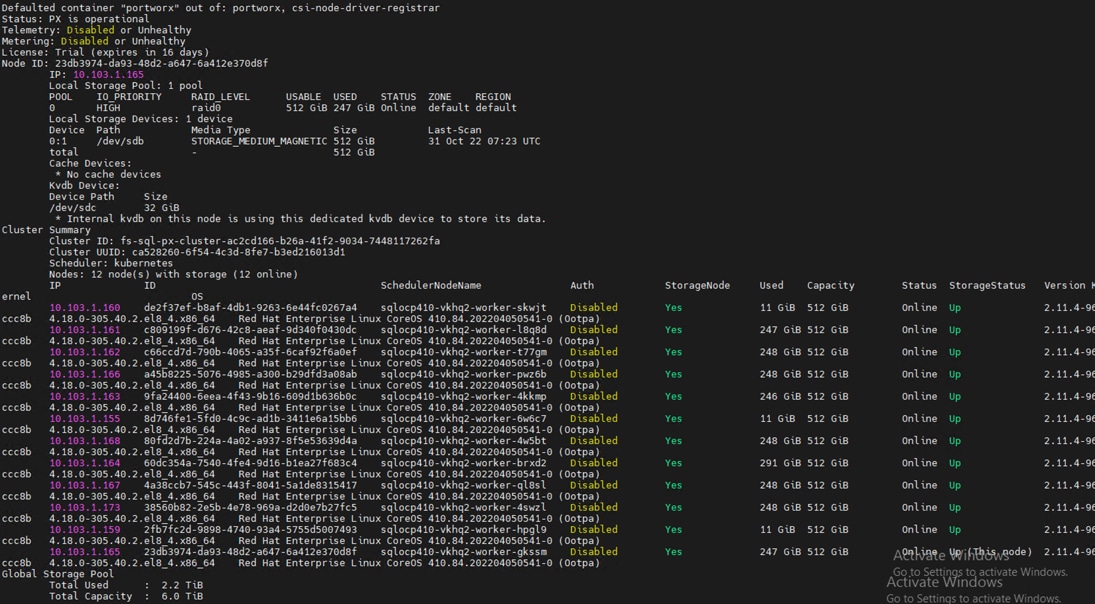The width and height of the screenshot is (1095, 604).
Task: Click node ID de2f37ef-b8af-4db1-9263-6e44fc0267a4
Action: [x=251, y=307]
